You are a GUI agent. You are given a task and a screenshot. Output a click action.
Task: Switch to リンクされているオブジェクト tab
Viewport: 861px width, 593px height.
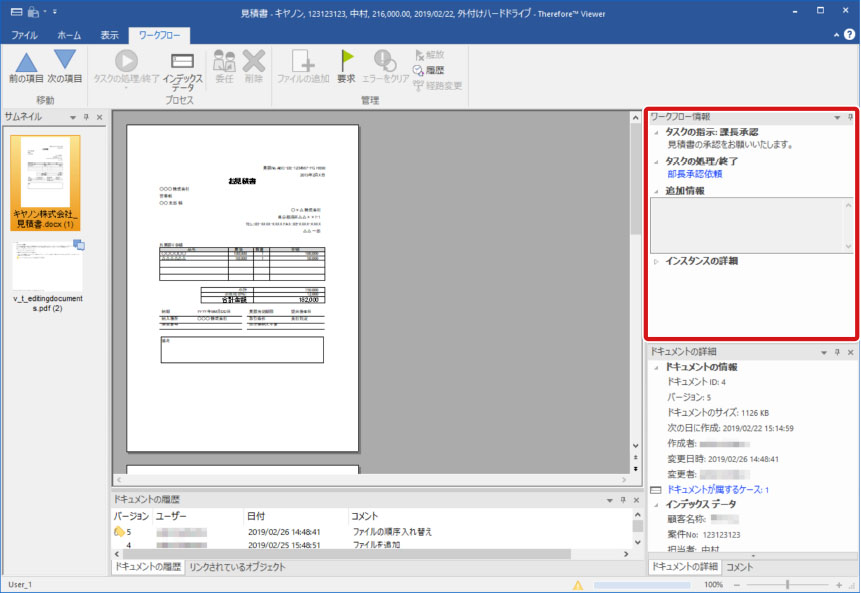pyautogui.click(x=237, y=567)
